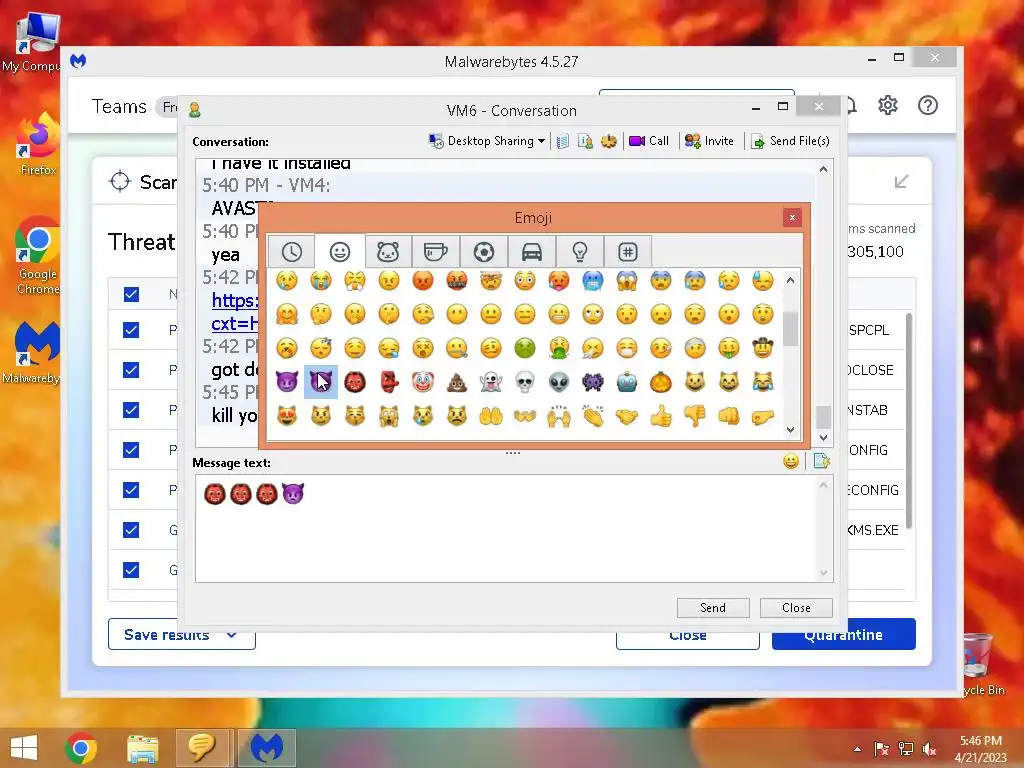Insert the robot emoji
Screen dimensions: 1024x768
point(627,382)
